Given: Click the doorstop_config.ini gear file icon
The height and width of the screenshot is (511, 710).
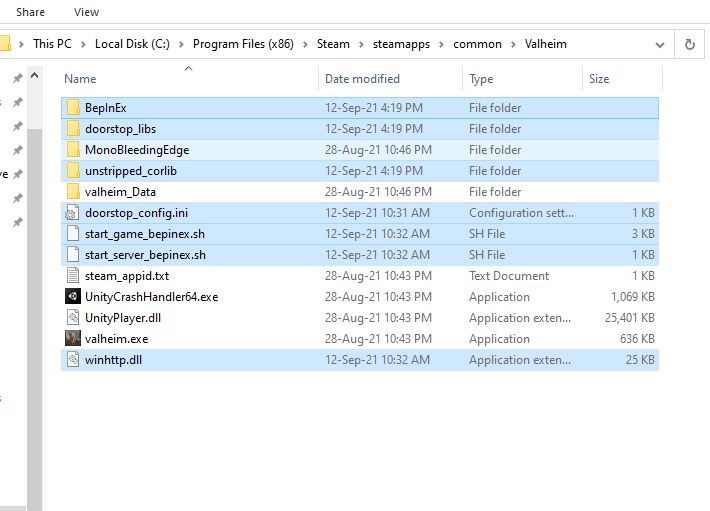Looking at the screenshot, I should 72,213.
